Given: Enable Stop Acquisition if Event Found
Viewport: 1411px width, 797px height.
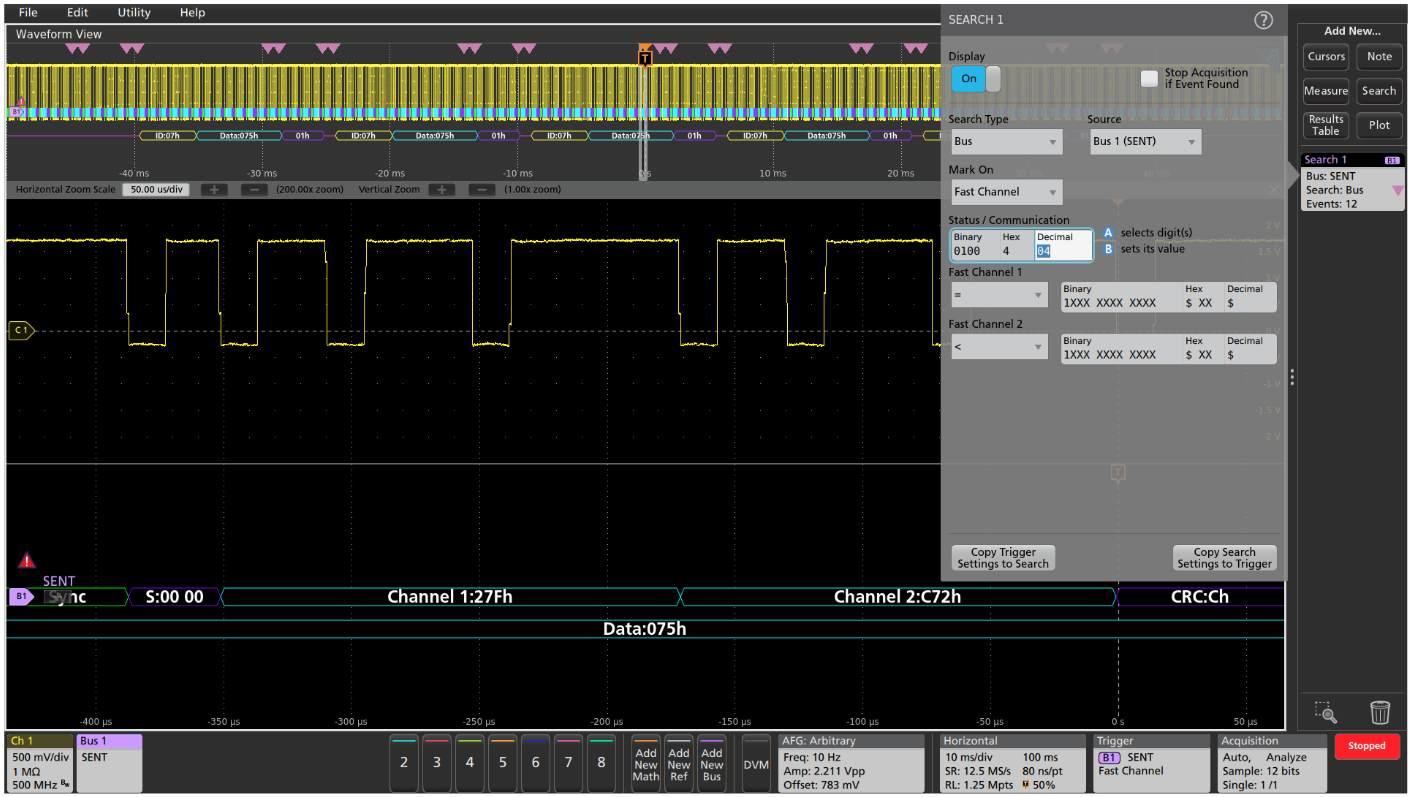Looking at the screenshot, I should 1149,78.
